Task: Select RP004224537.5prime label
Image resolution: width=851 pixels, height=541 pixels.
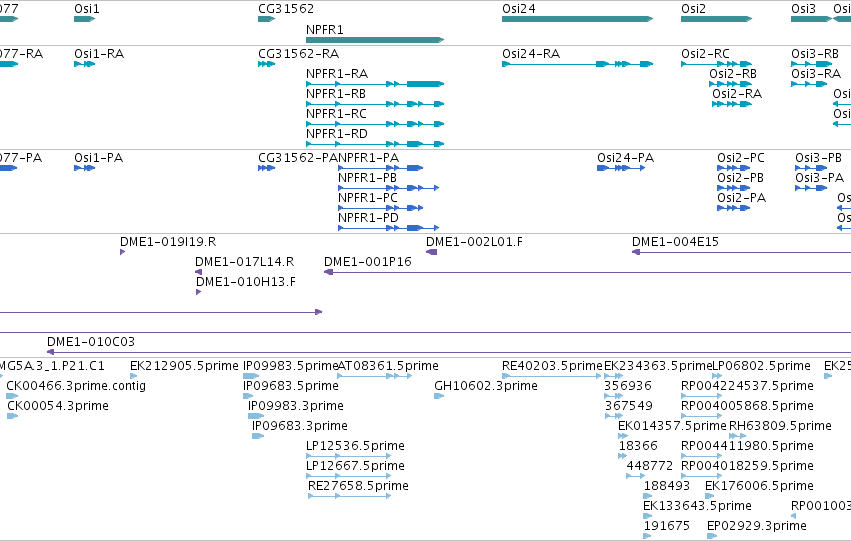Action: [747, 386]
